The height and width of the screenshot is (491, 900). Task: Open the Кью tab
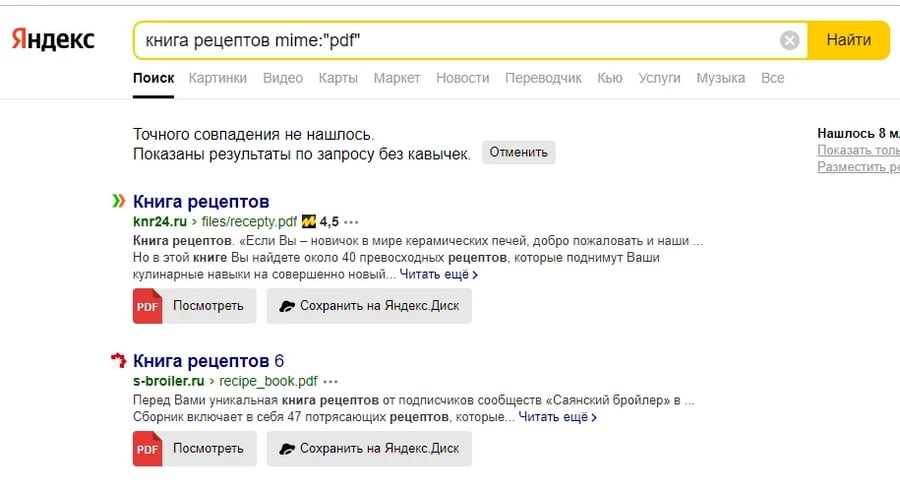pyautogui.click(x=610, y=78)
